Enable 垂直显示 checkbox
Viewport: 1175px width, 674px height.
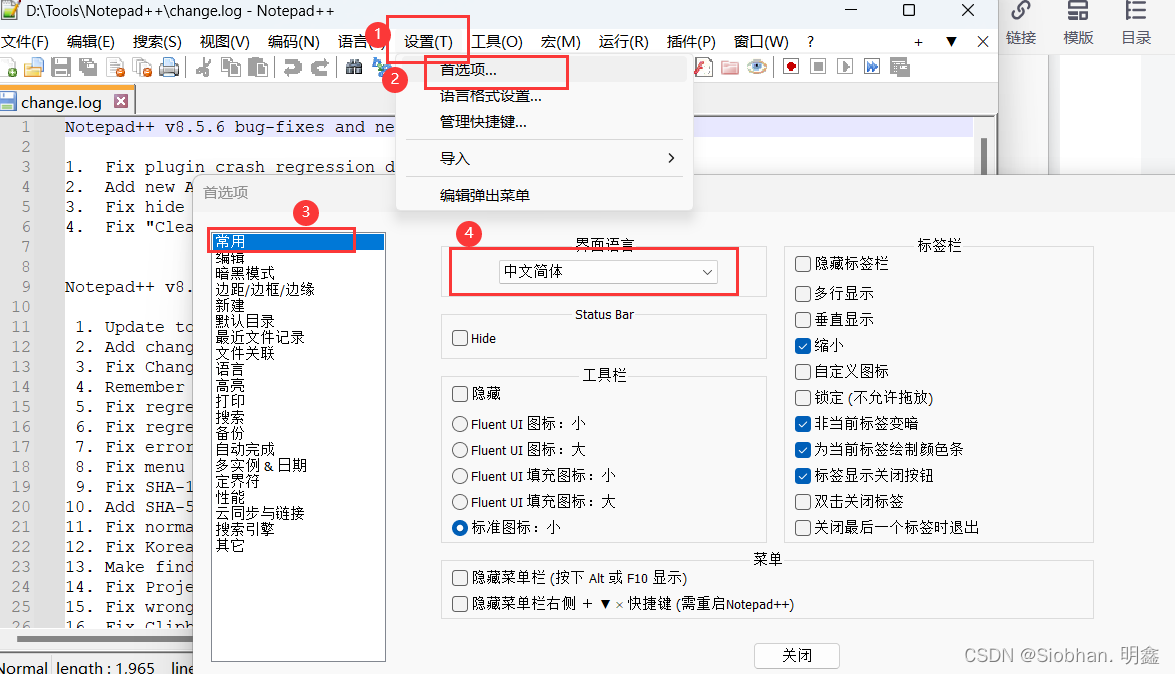click(x=803, y=319)
